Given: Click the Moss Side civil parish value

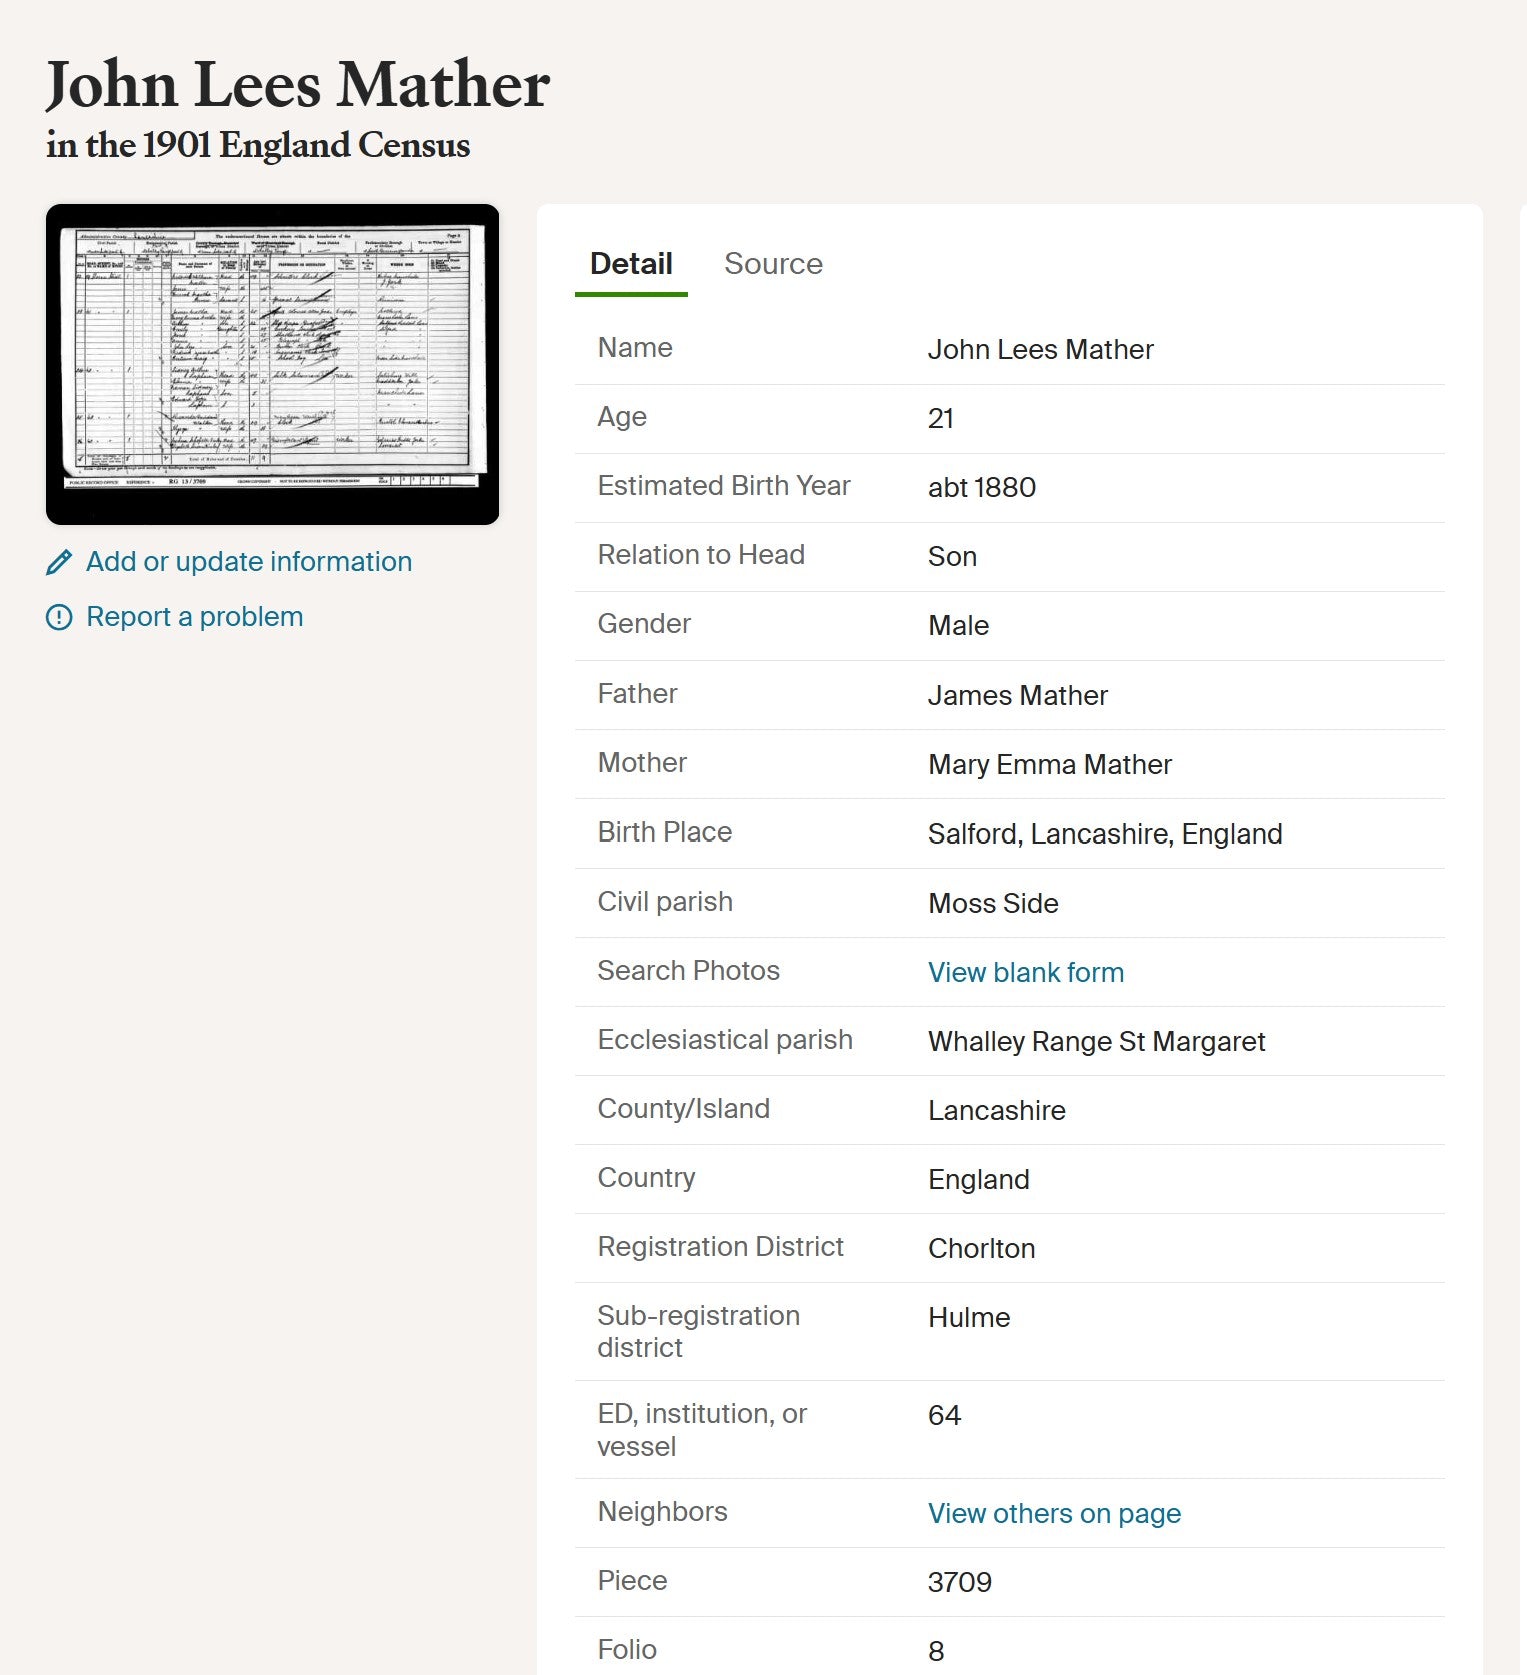Looking at the screenshot, I should tap(992, 904).
